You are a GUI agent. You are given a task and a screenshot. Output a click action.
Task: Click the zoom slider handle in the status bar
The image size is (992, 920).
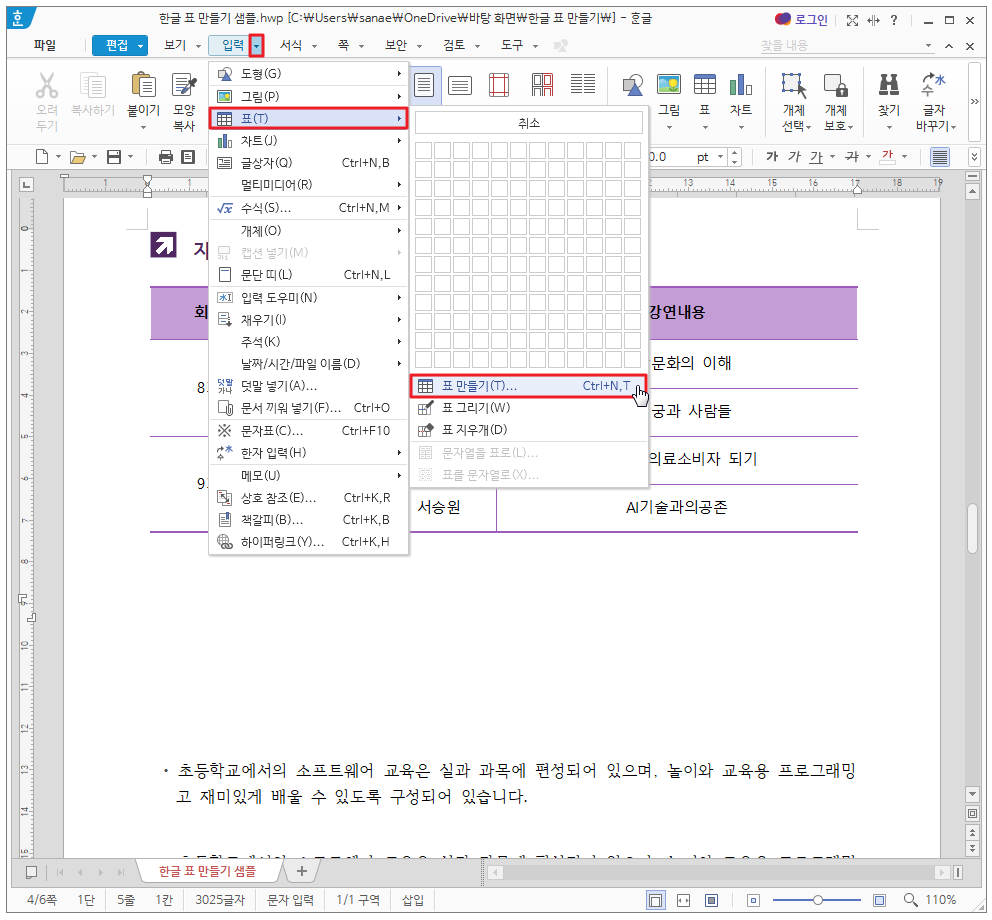point(817,900)
